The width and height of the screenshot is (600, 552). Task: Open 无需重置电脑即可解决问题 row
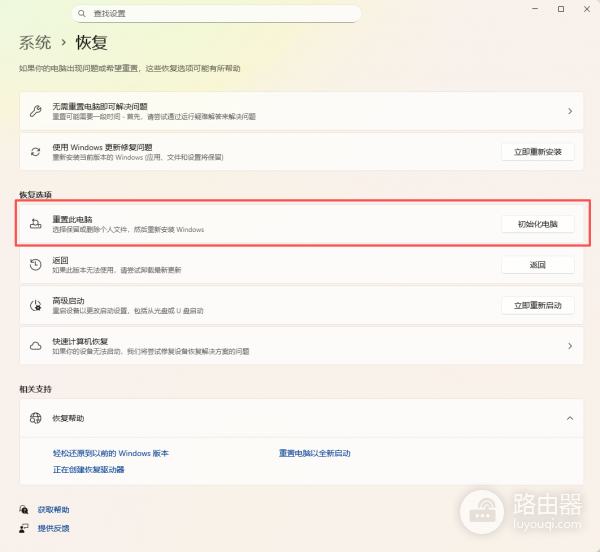[x=302, y=111]
